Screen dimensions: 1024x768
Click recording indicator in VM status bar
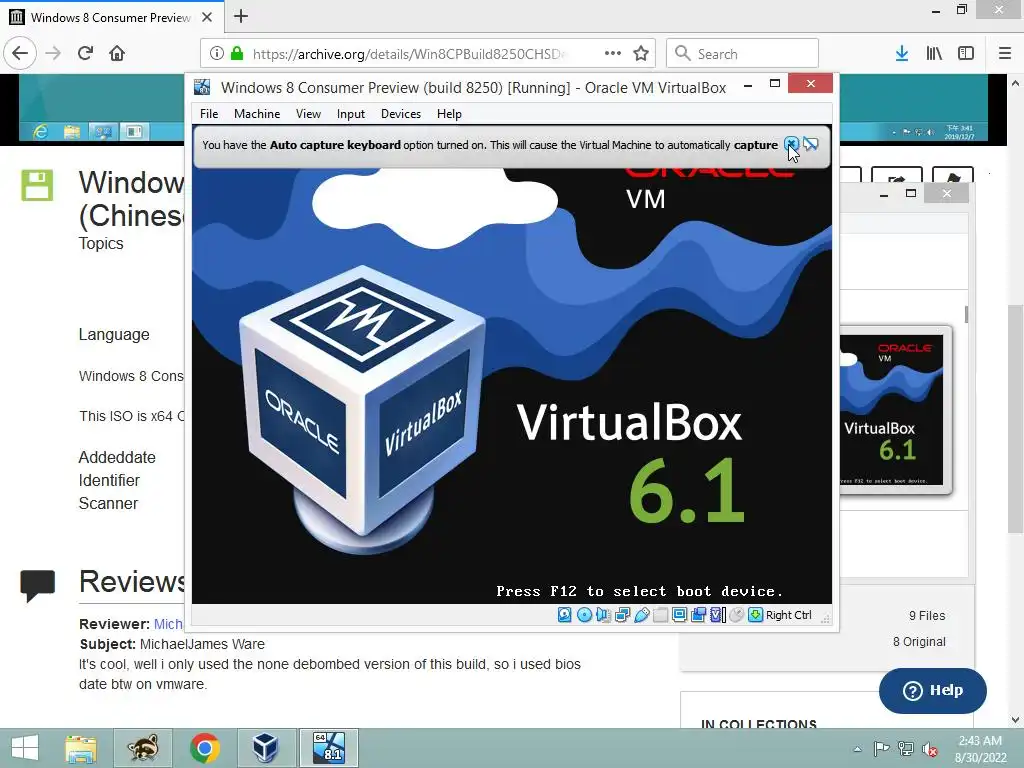698,615
